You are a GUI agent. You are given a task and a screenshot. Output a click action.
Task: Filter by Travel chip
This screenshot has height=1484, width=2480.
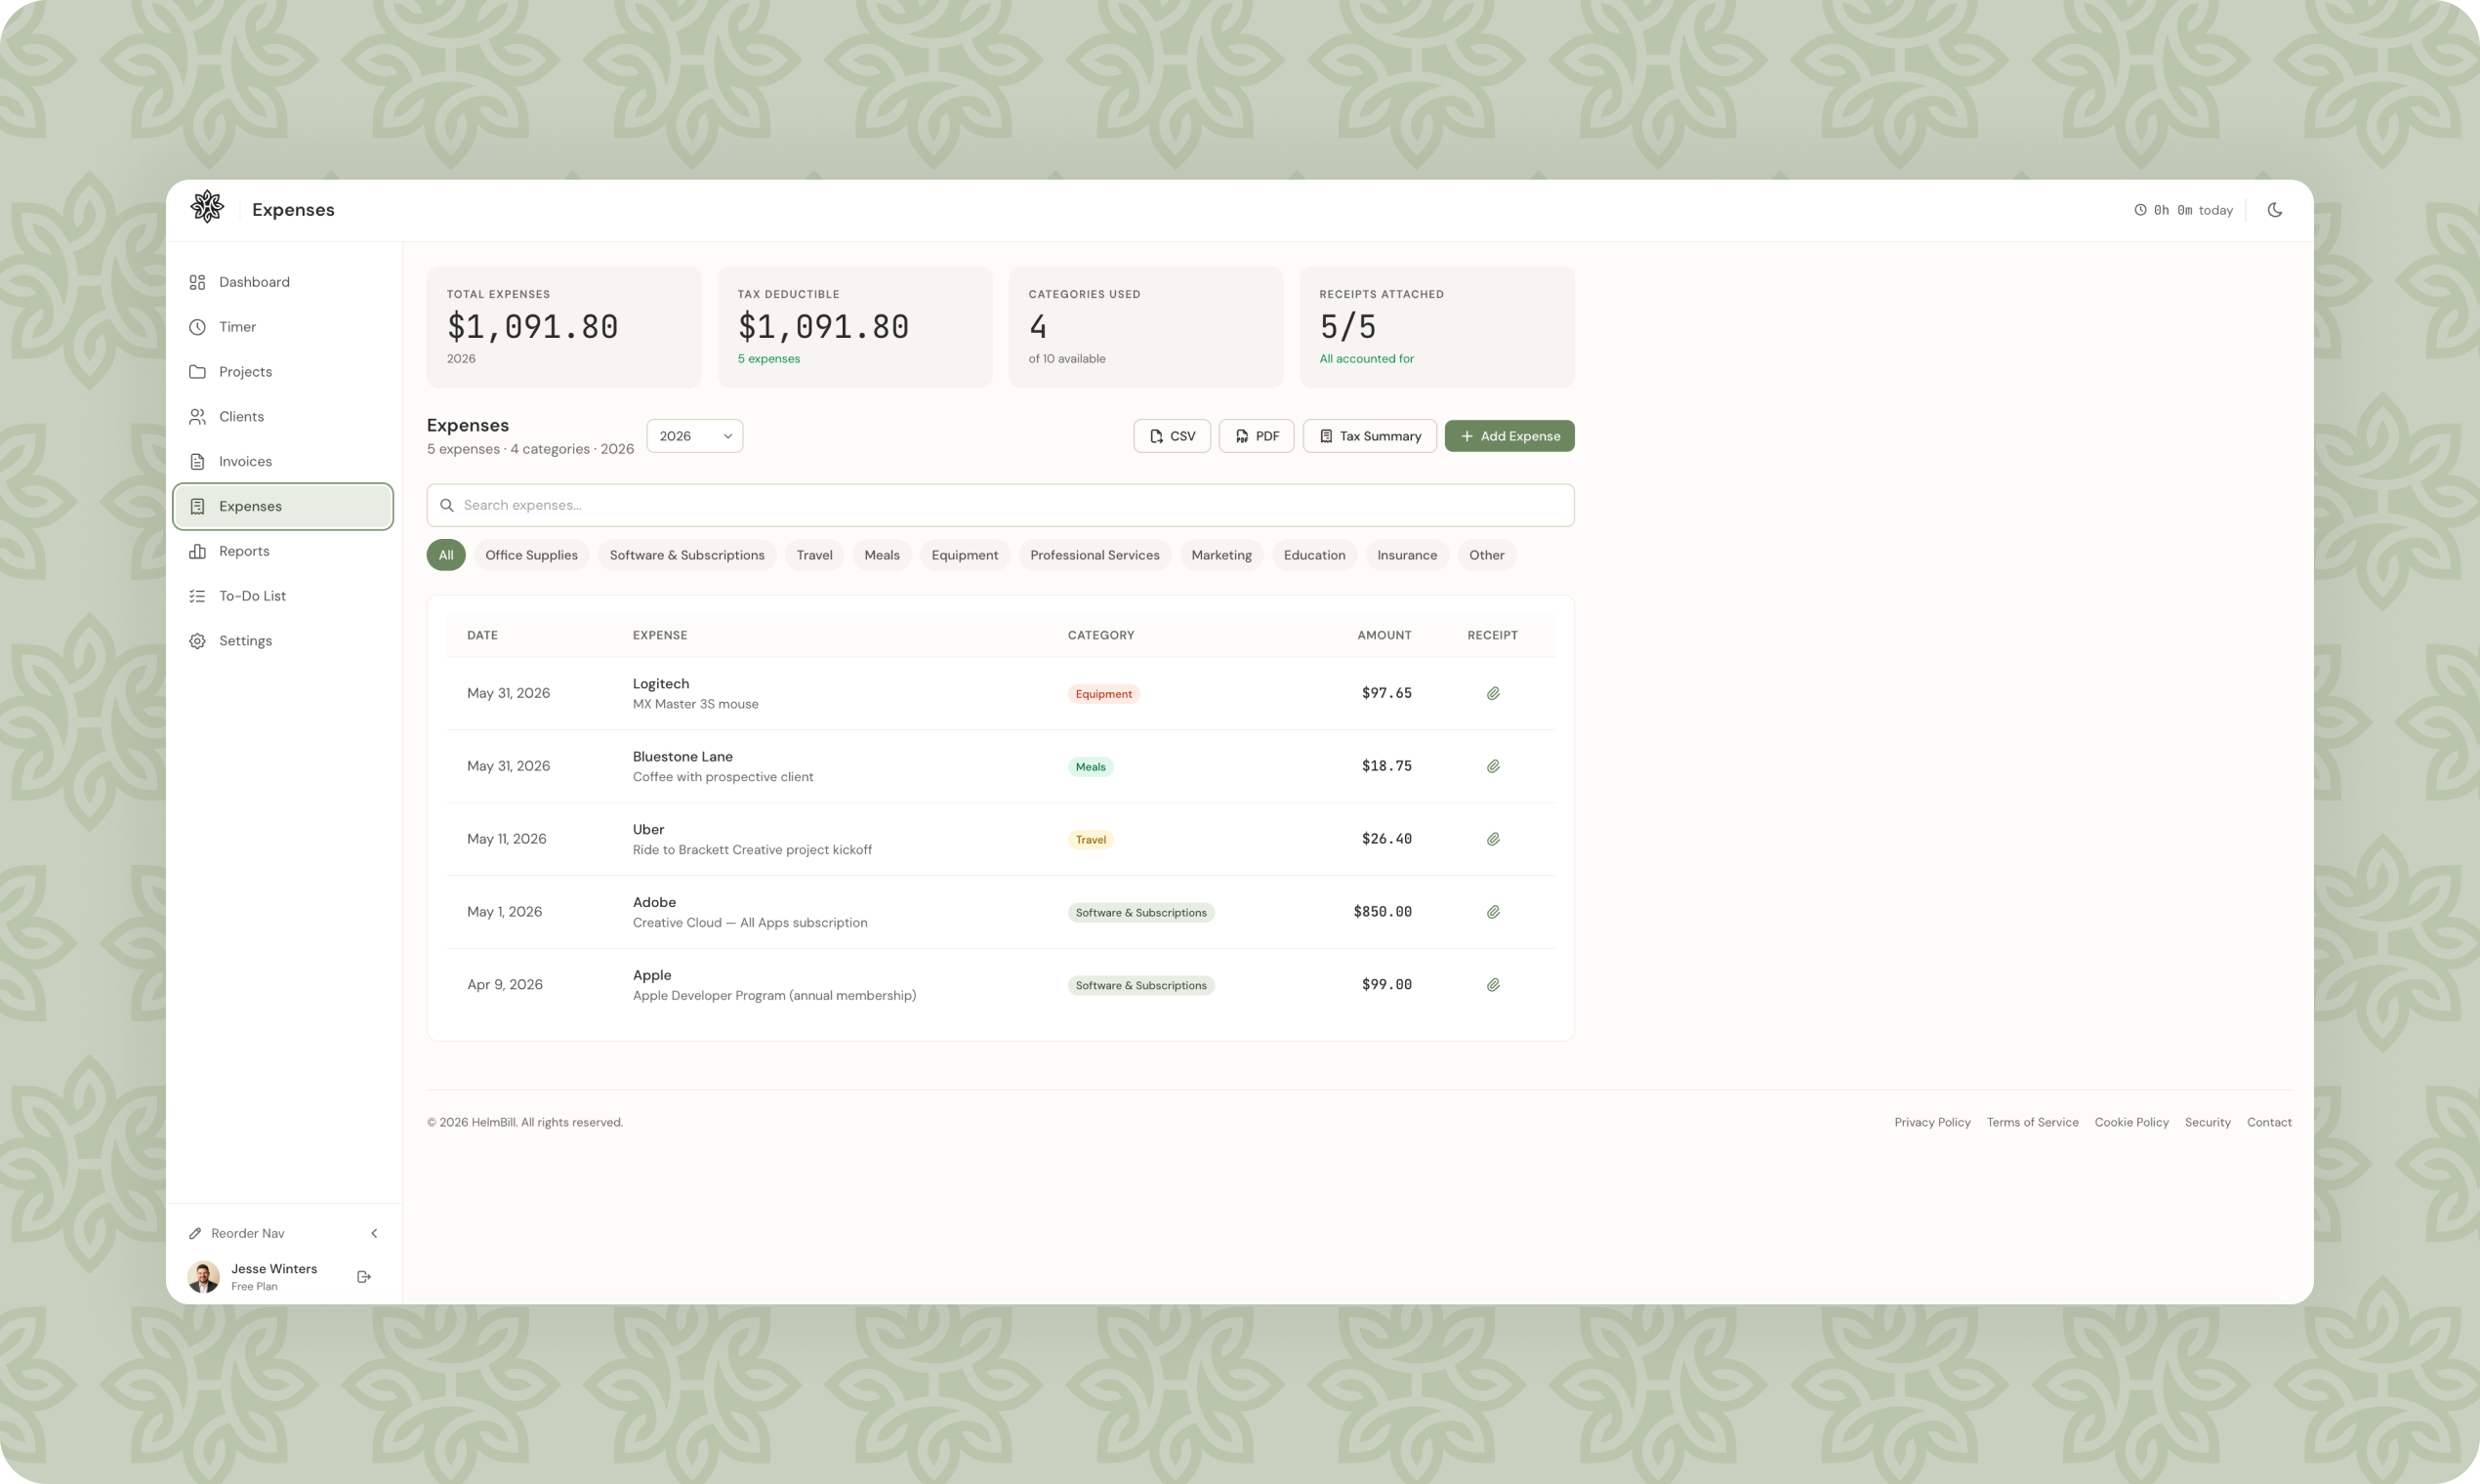coord(814,555)
